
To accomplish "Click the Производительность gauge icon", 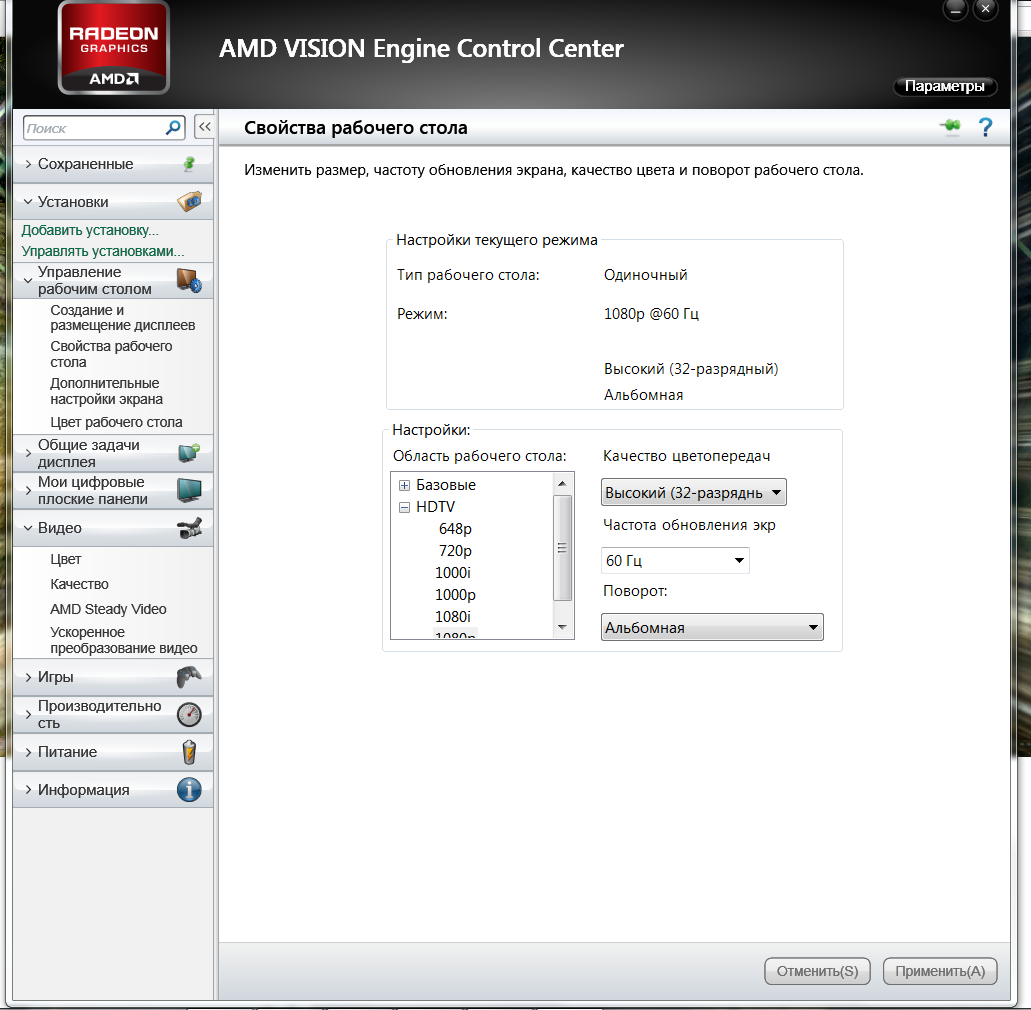I will [x=189, y=715].
